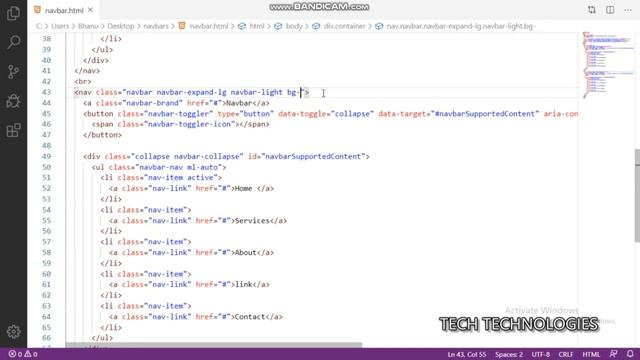The image size is (640, 360).
Task: Click the </nav> closing tag on line 41
Action: (x=87, y=71)
